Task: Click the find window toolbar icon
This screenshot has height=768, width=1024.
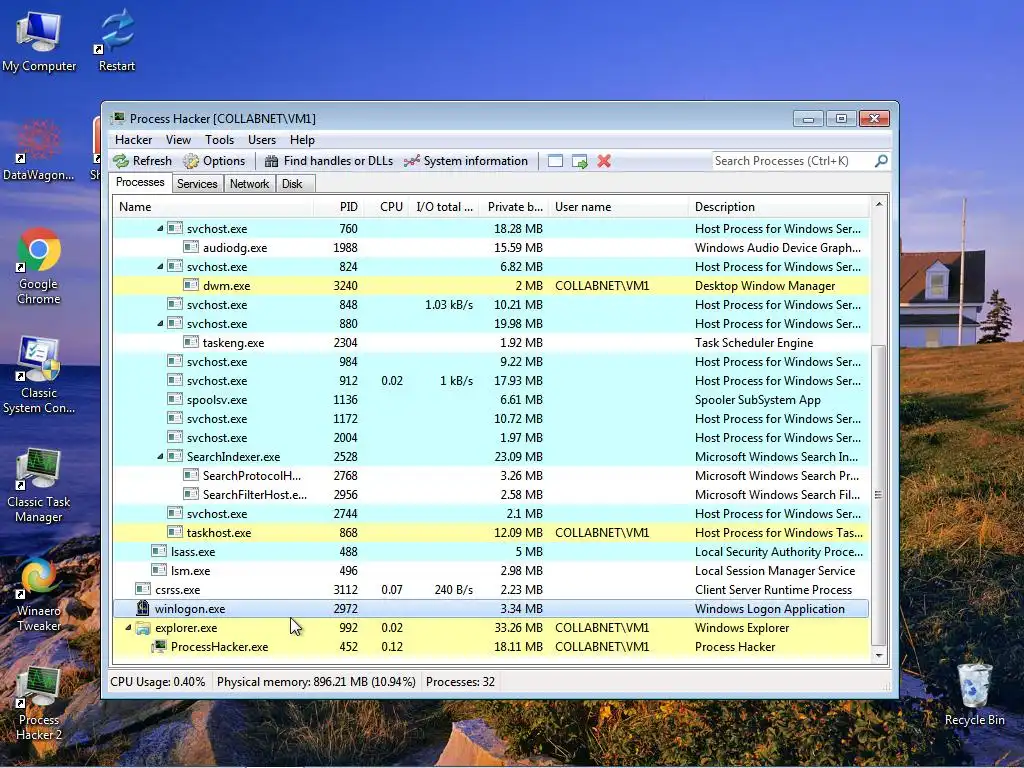Action: (555, 161)
